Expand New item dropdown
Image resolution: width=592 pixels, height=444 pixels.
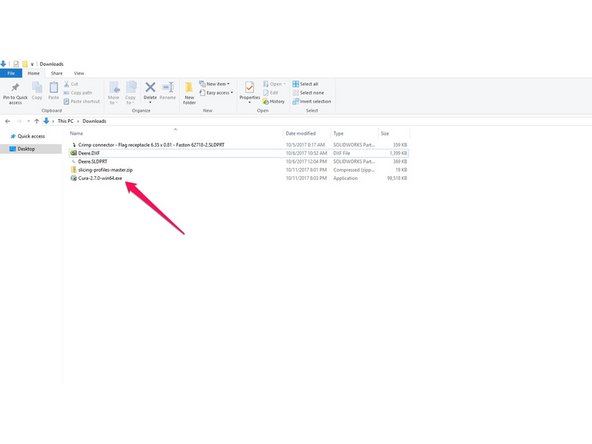tap(214, 84)
